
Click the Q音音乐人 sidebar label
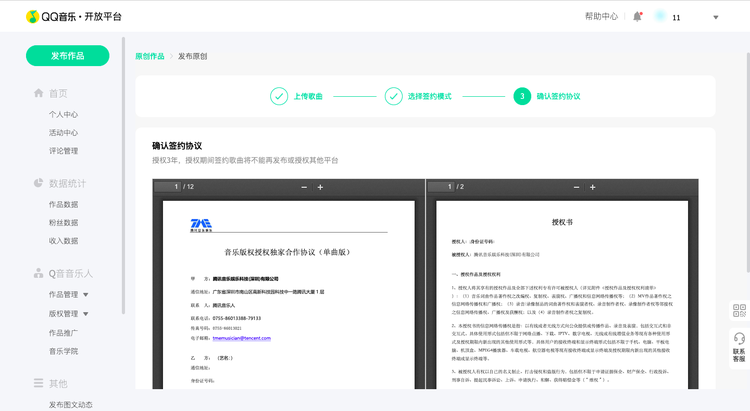click(x=70, y=273)
